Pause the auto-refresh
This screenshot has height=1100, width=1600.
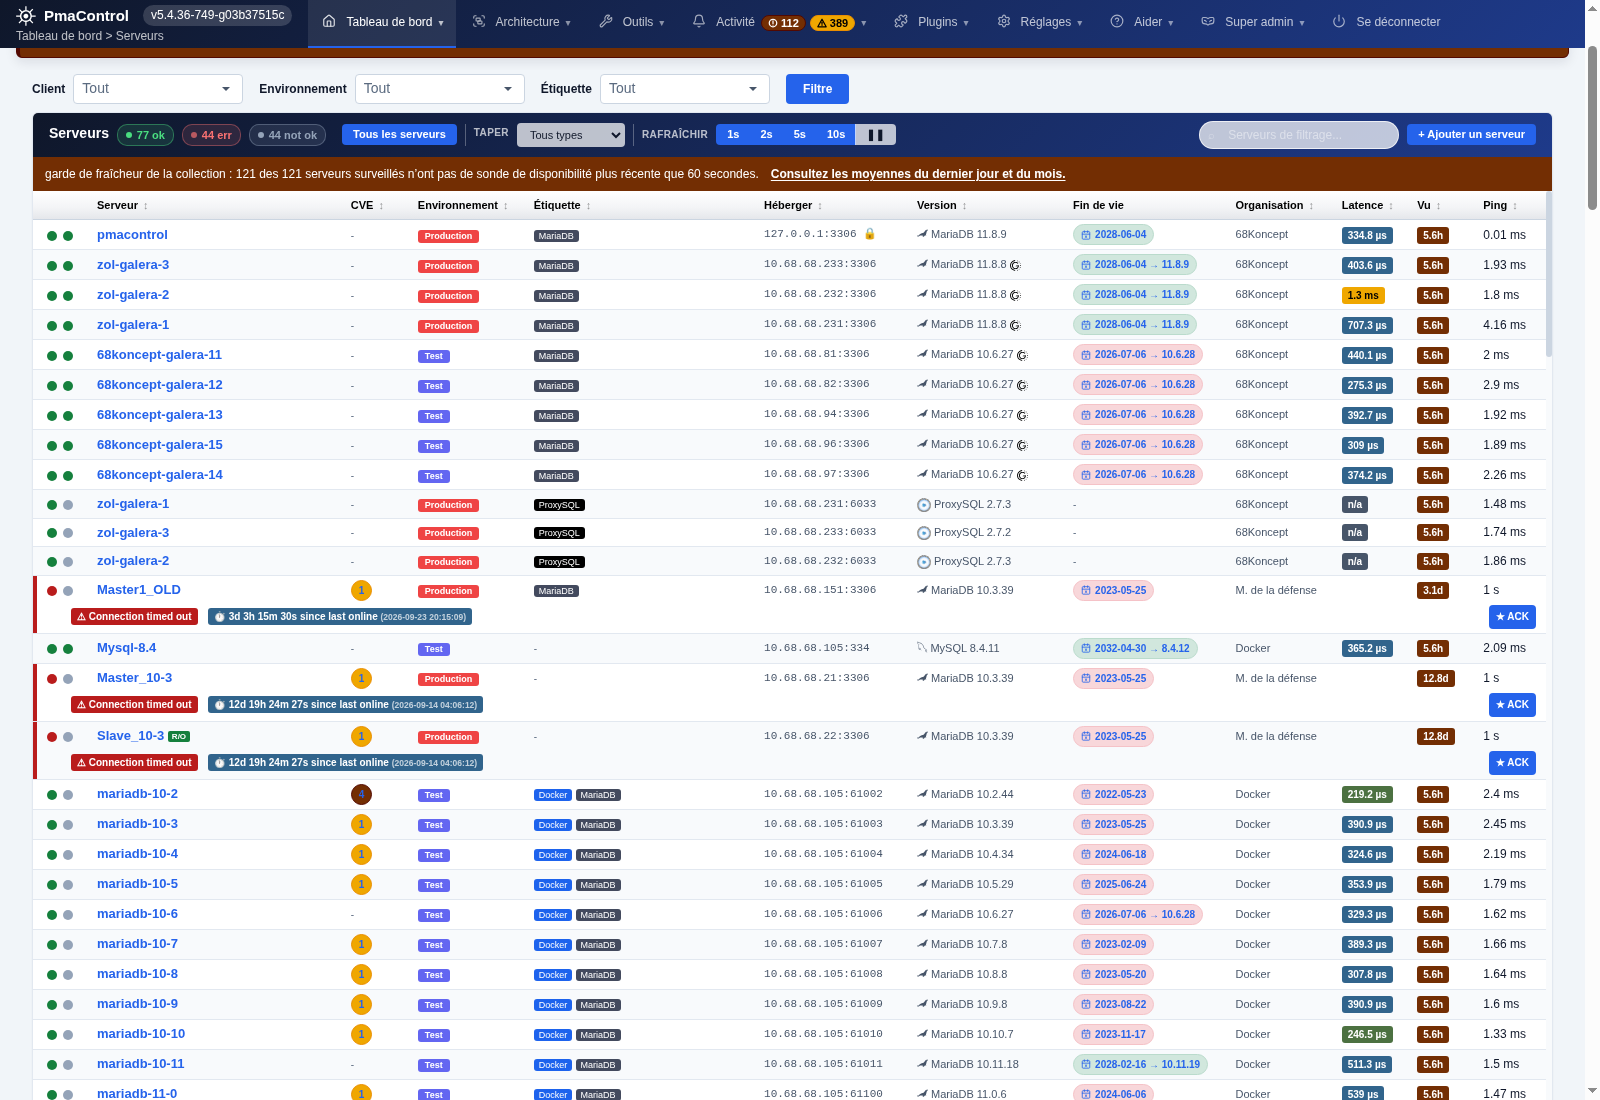876,134
